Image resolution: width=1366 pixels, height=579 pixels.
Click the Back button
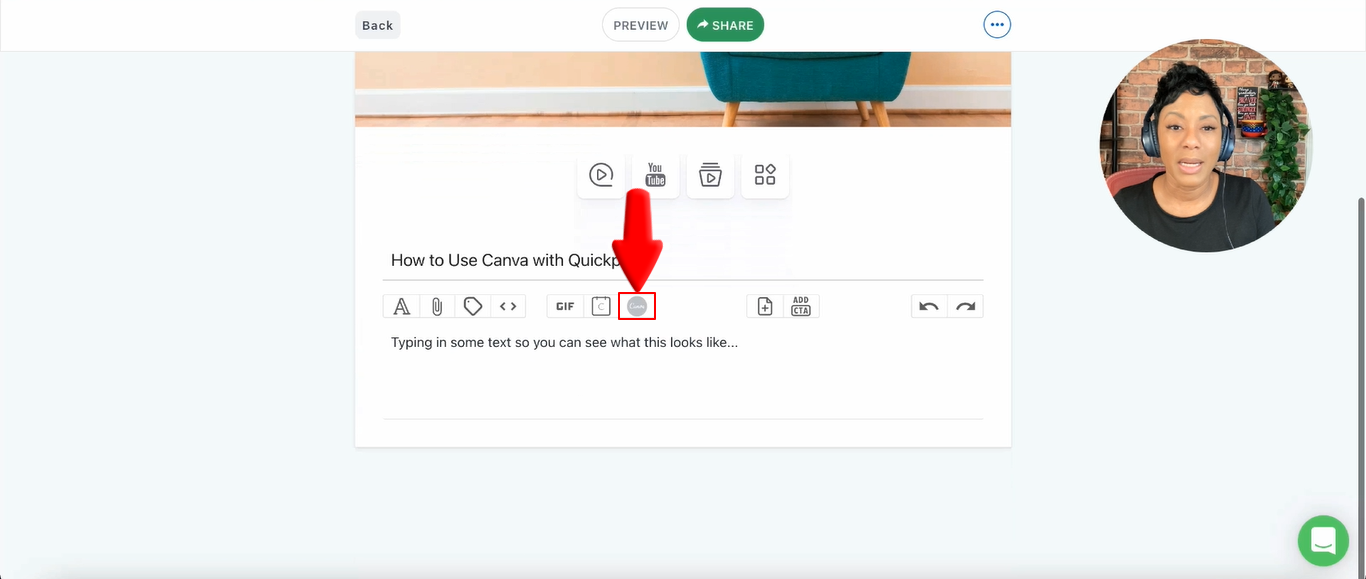tap(377, 25)
